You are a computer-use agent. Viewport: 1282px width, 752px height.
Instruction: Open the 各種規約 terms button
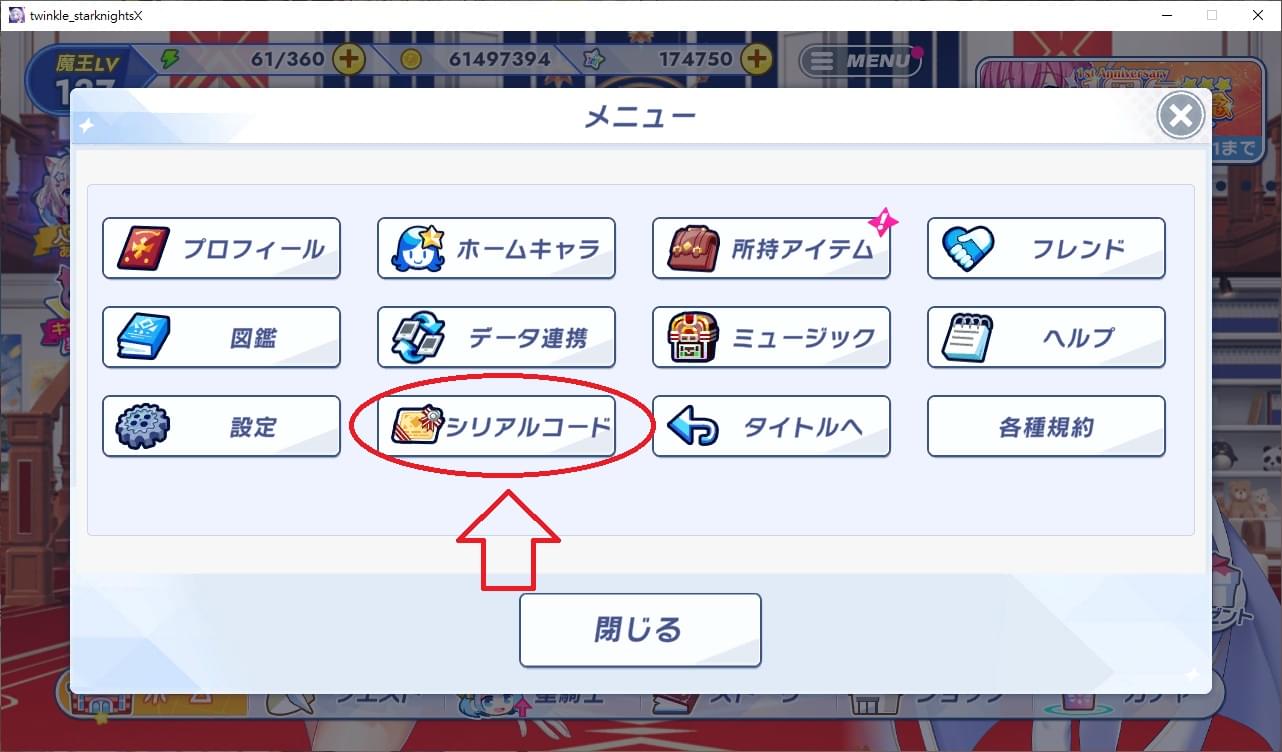coord(1046,427)
